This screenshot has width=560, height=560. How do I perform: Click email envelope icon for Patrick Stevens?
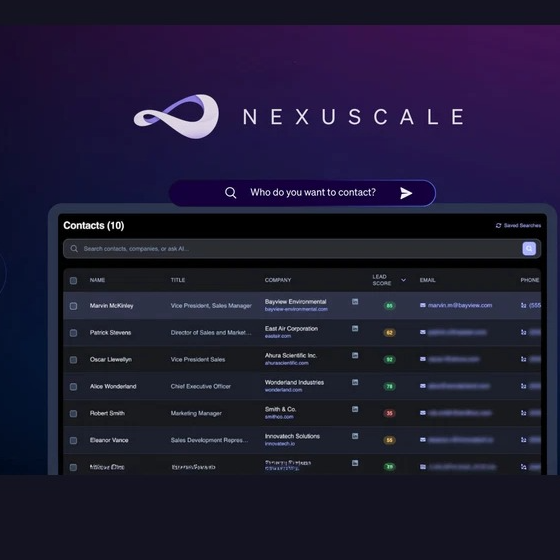(423, 332)
